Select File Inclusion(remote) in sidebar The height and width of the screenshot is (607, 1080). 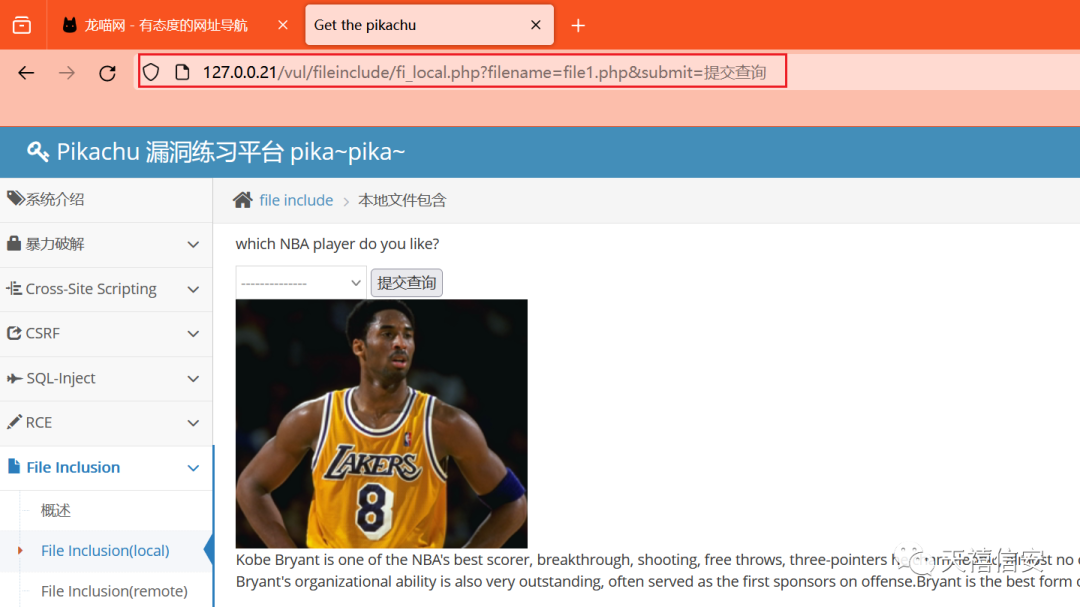pyautogui.click(x=114, y=591)
